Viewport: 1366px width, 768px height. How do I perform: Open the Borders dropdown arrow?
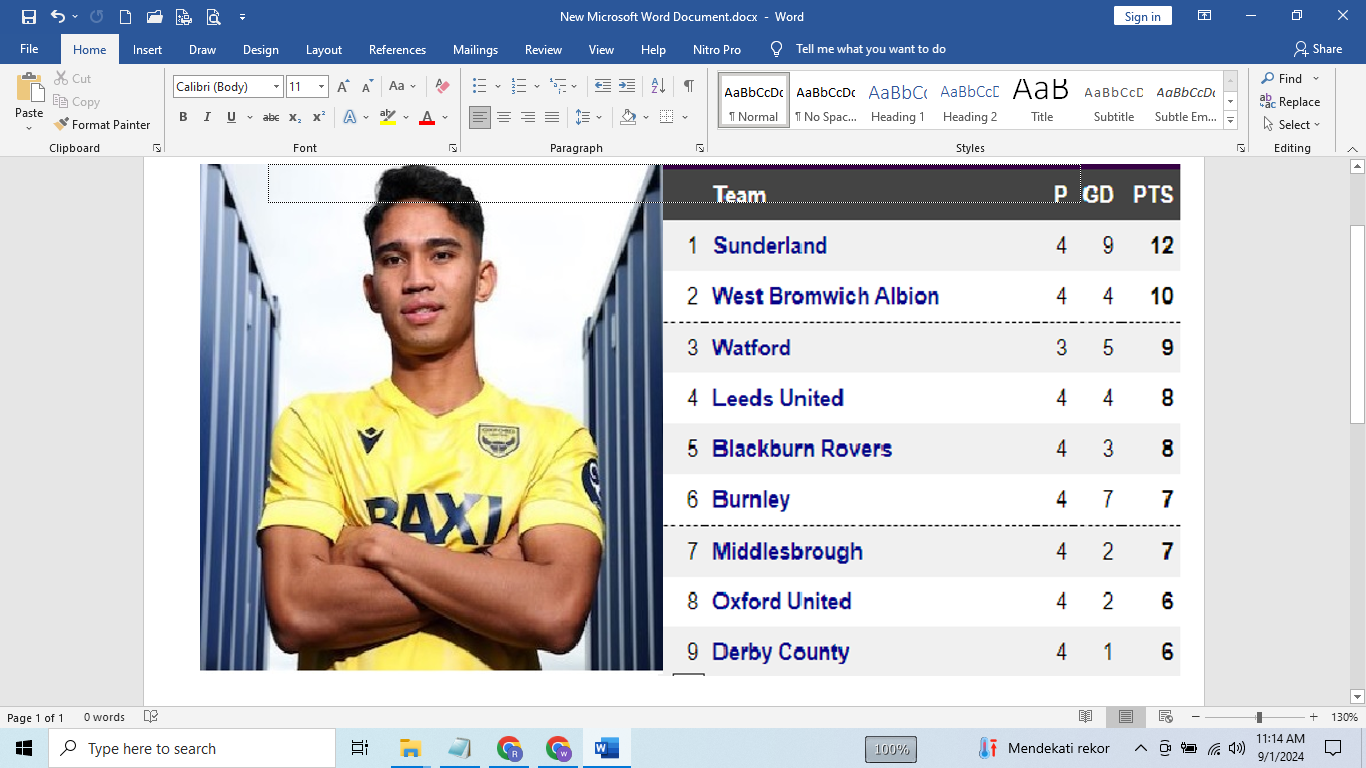tap(685, 118)
